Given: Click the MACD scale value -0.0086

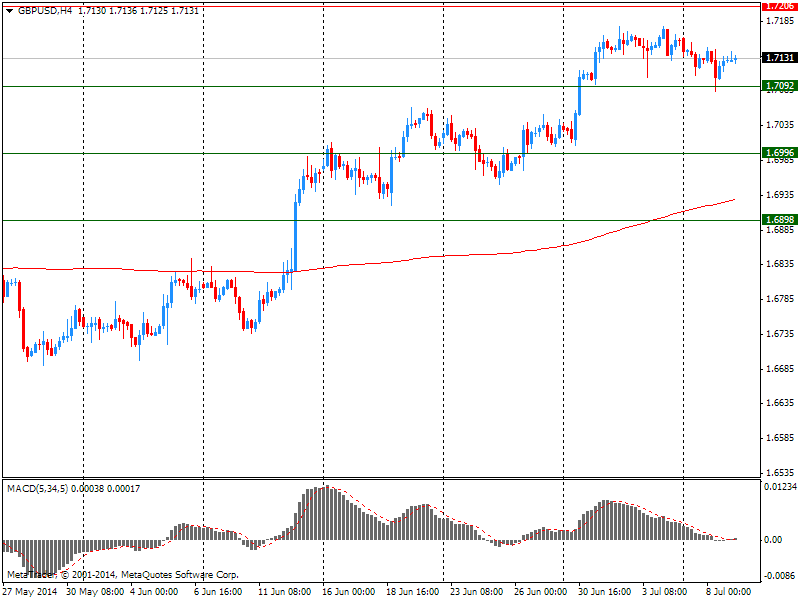Looking at the screenshot, I should [x=780, y=576].
